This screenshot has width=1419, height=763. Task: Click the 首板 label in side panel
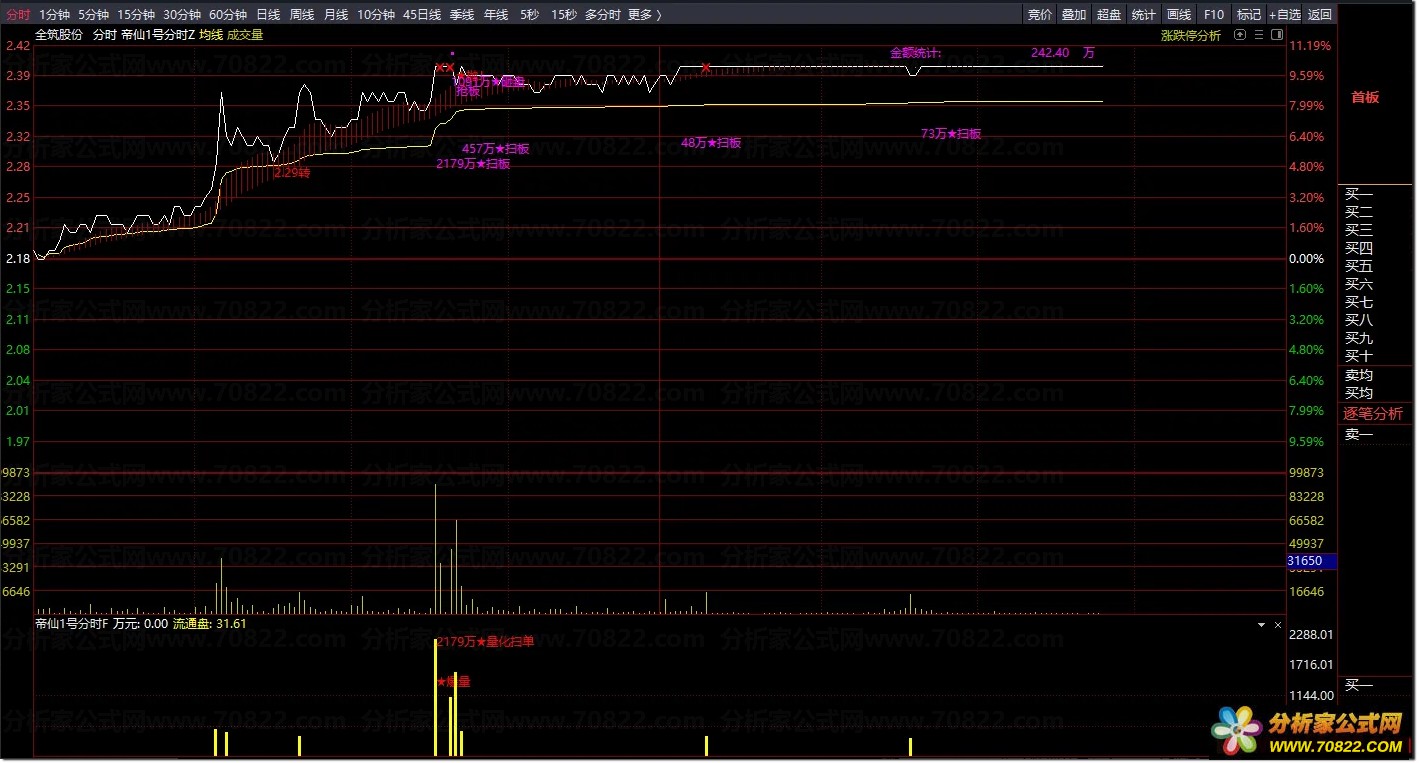1365,97
